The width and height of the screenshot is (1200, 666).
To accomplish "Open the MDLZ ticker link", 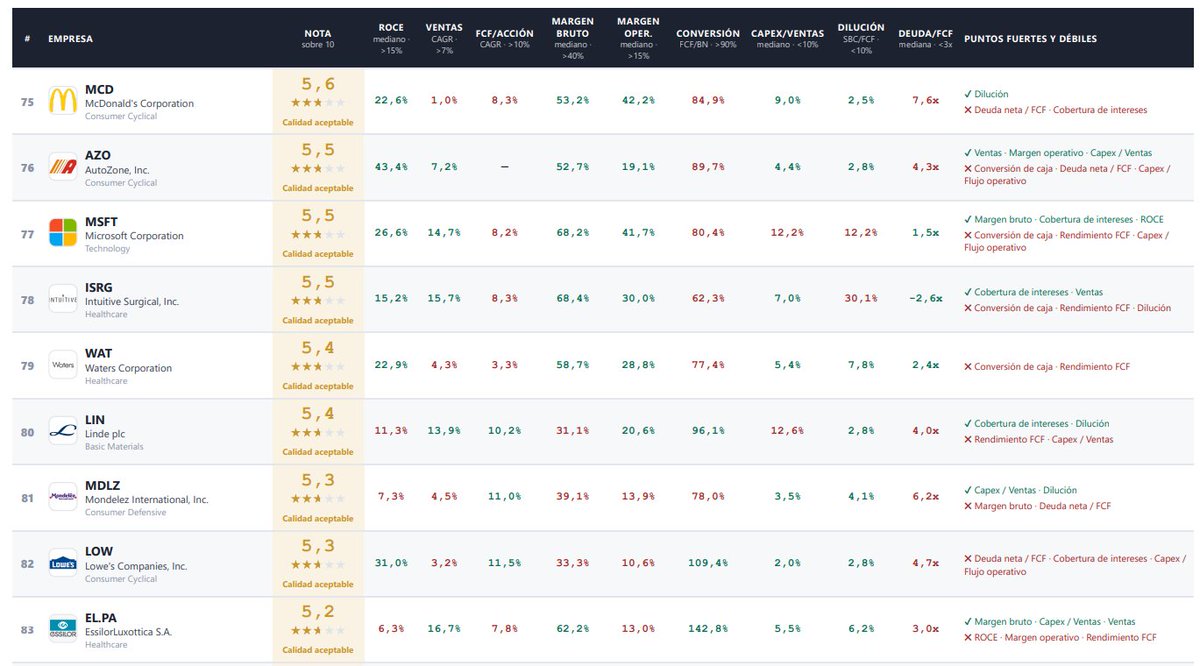I will tap(103, 485).
